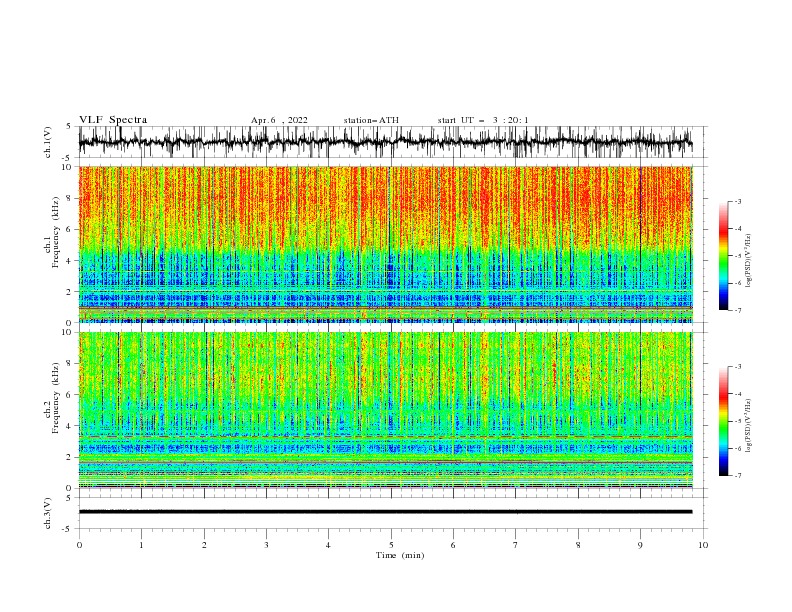Image resolution: width=792 pixels, height=612 pixels.
Task: Click the "ch.1(V)" waveform axis label
Action: (x=48, y=142)
